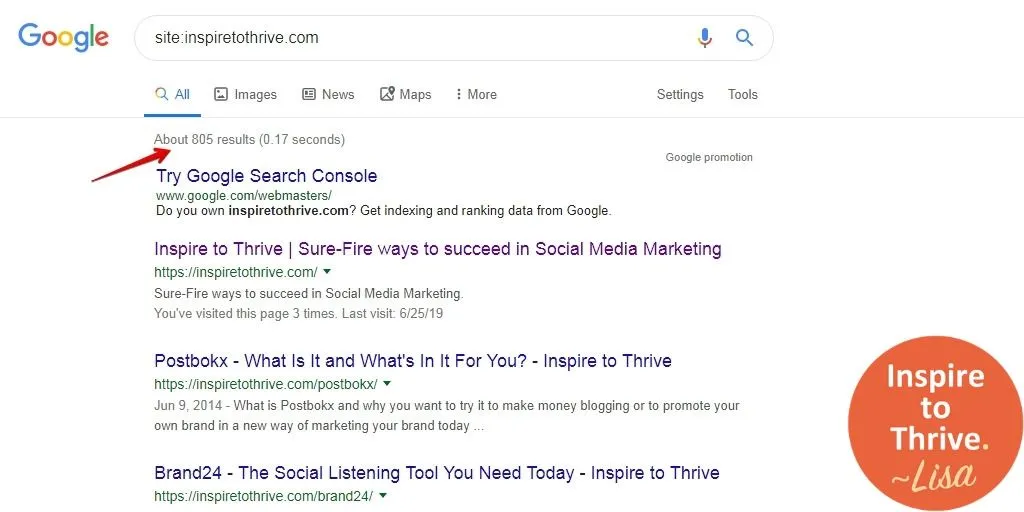Click the Google logo
The image size is (1024, 512).
tap(63, 38)
